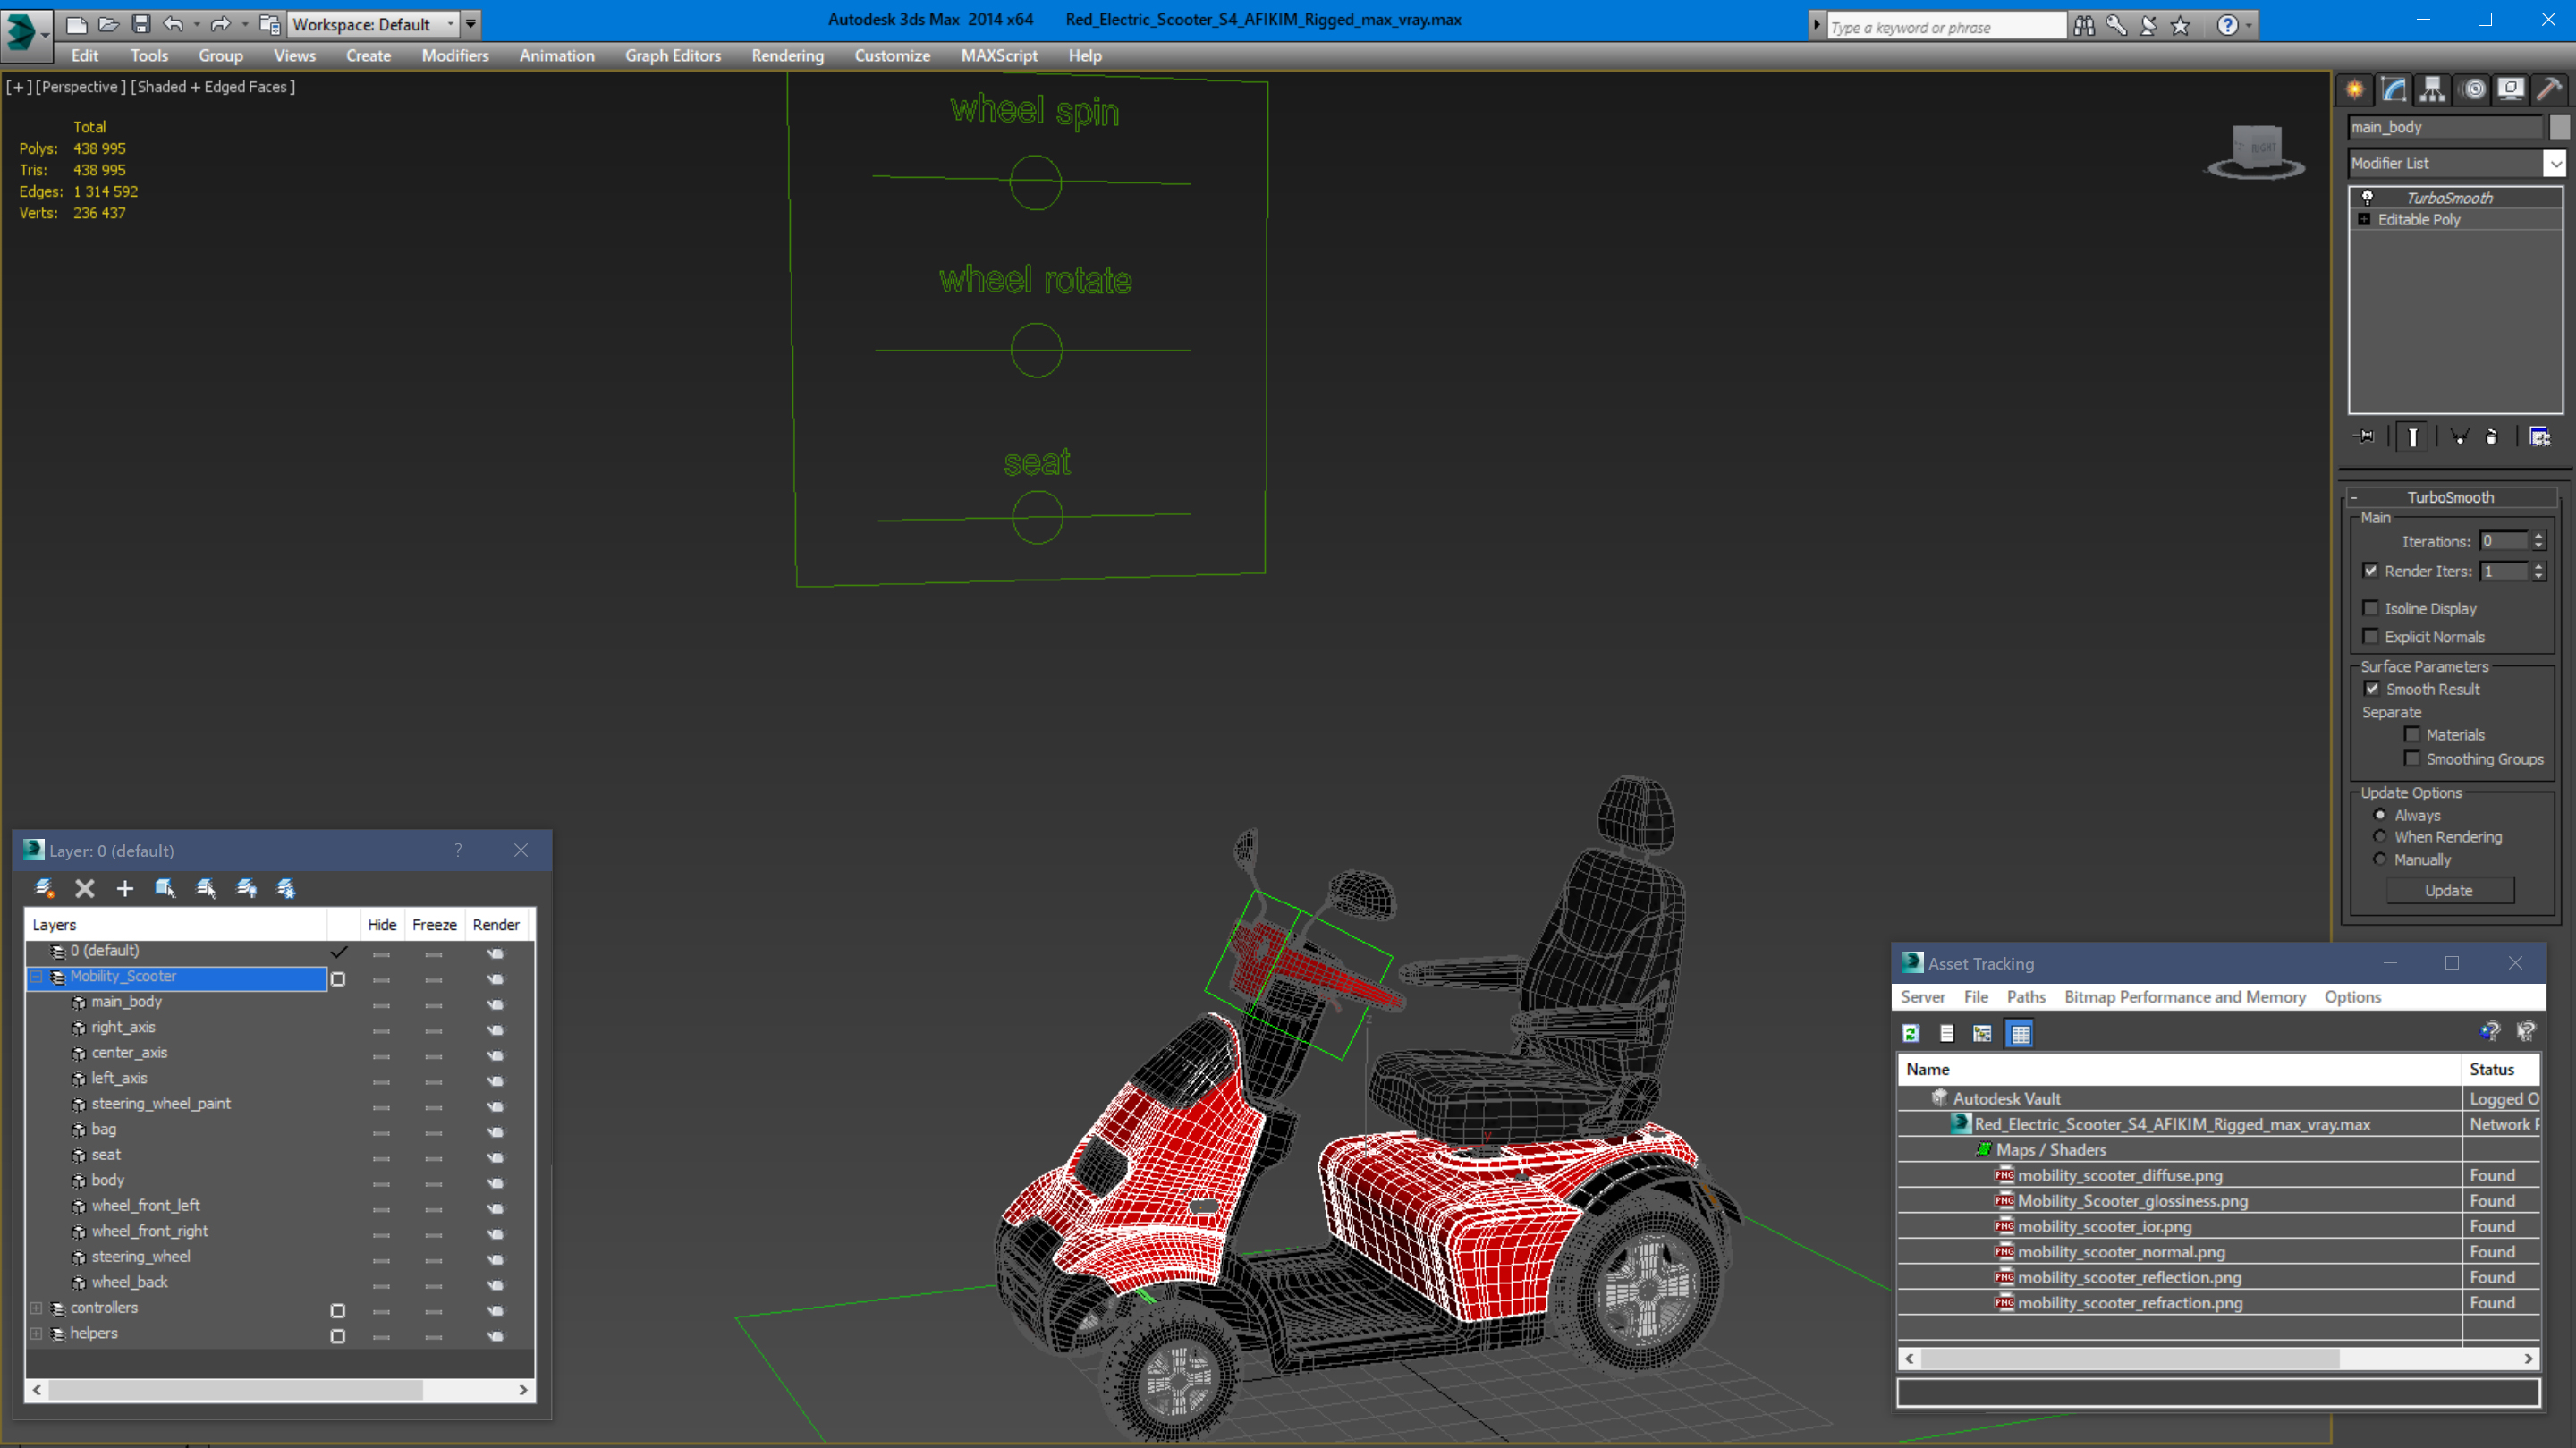2576x1448 pixels.
Task: Click the Status column header in Asset Tracking
Action: tap(2499, 1069)
